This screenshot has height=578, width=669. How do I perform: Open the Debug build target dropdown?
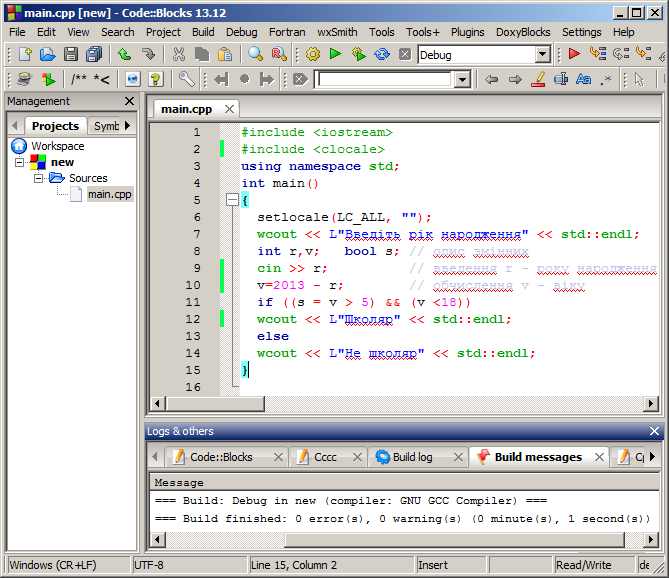(542, 55)
